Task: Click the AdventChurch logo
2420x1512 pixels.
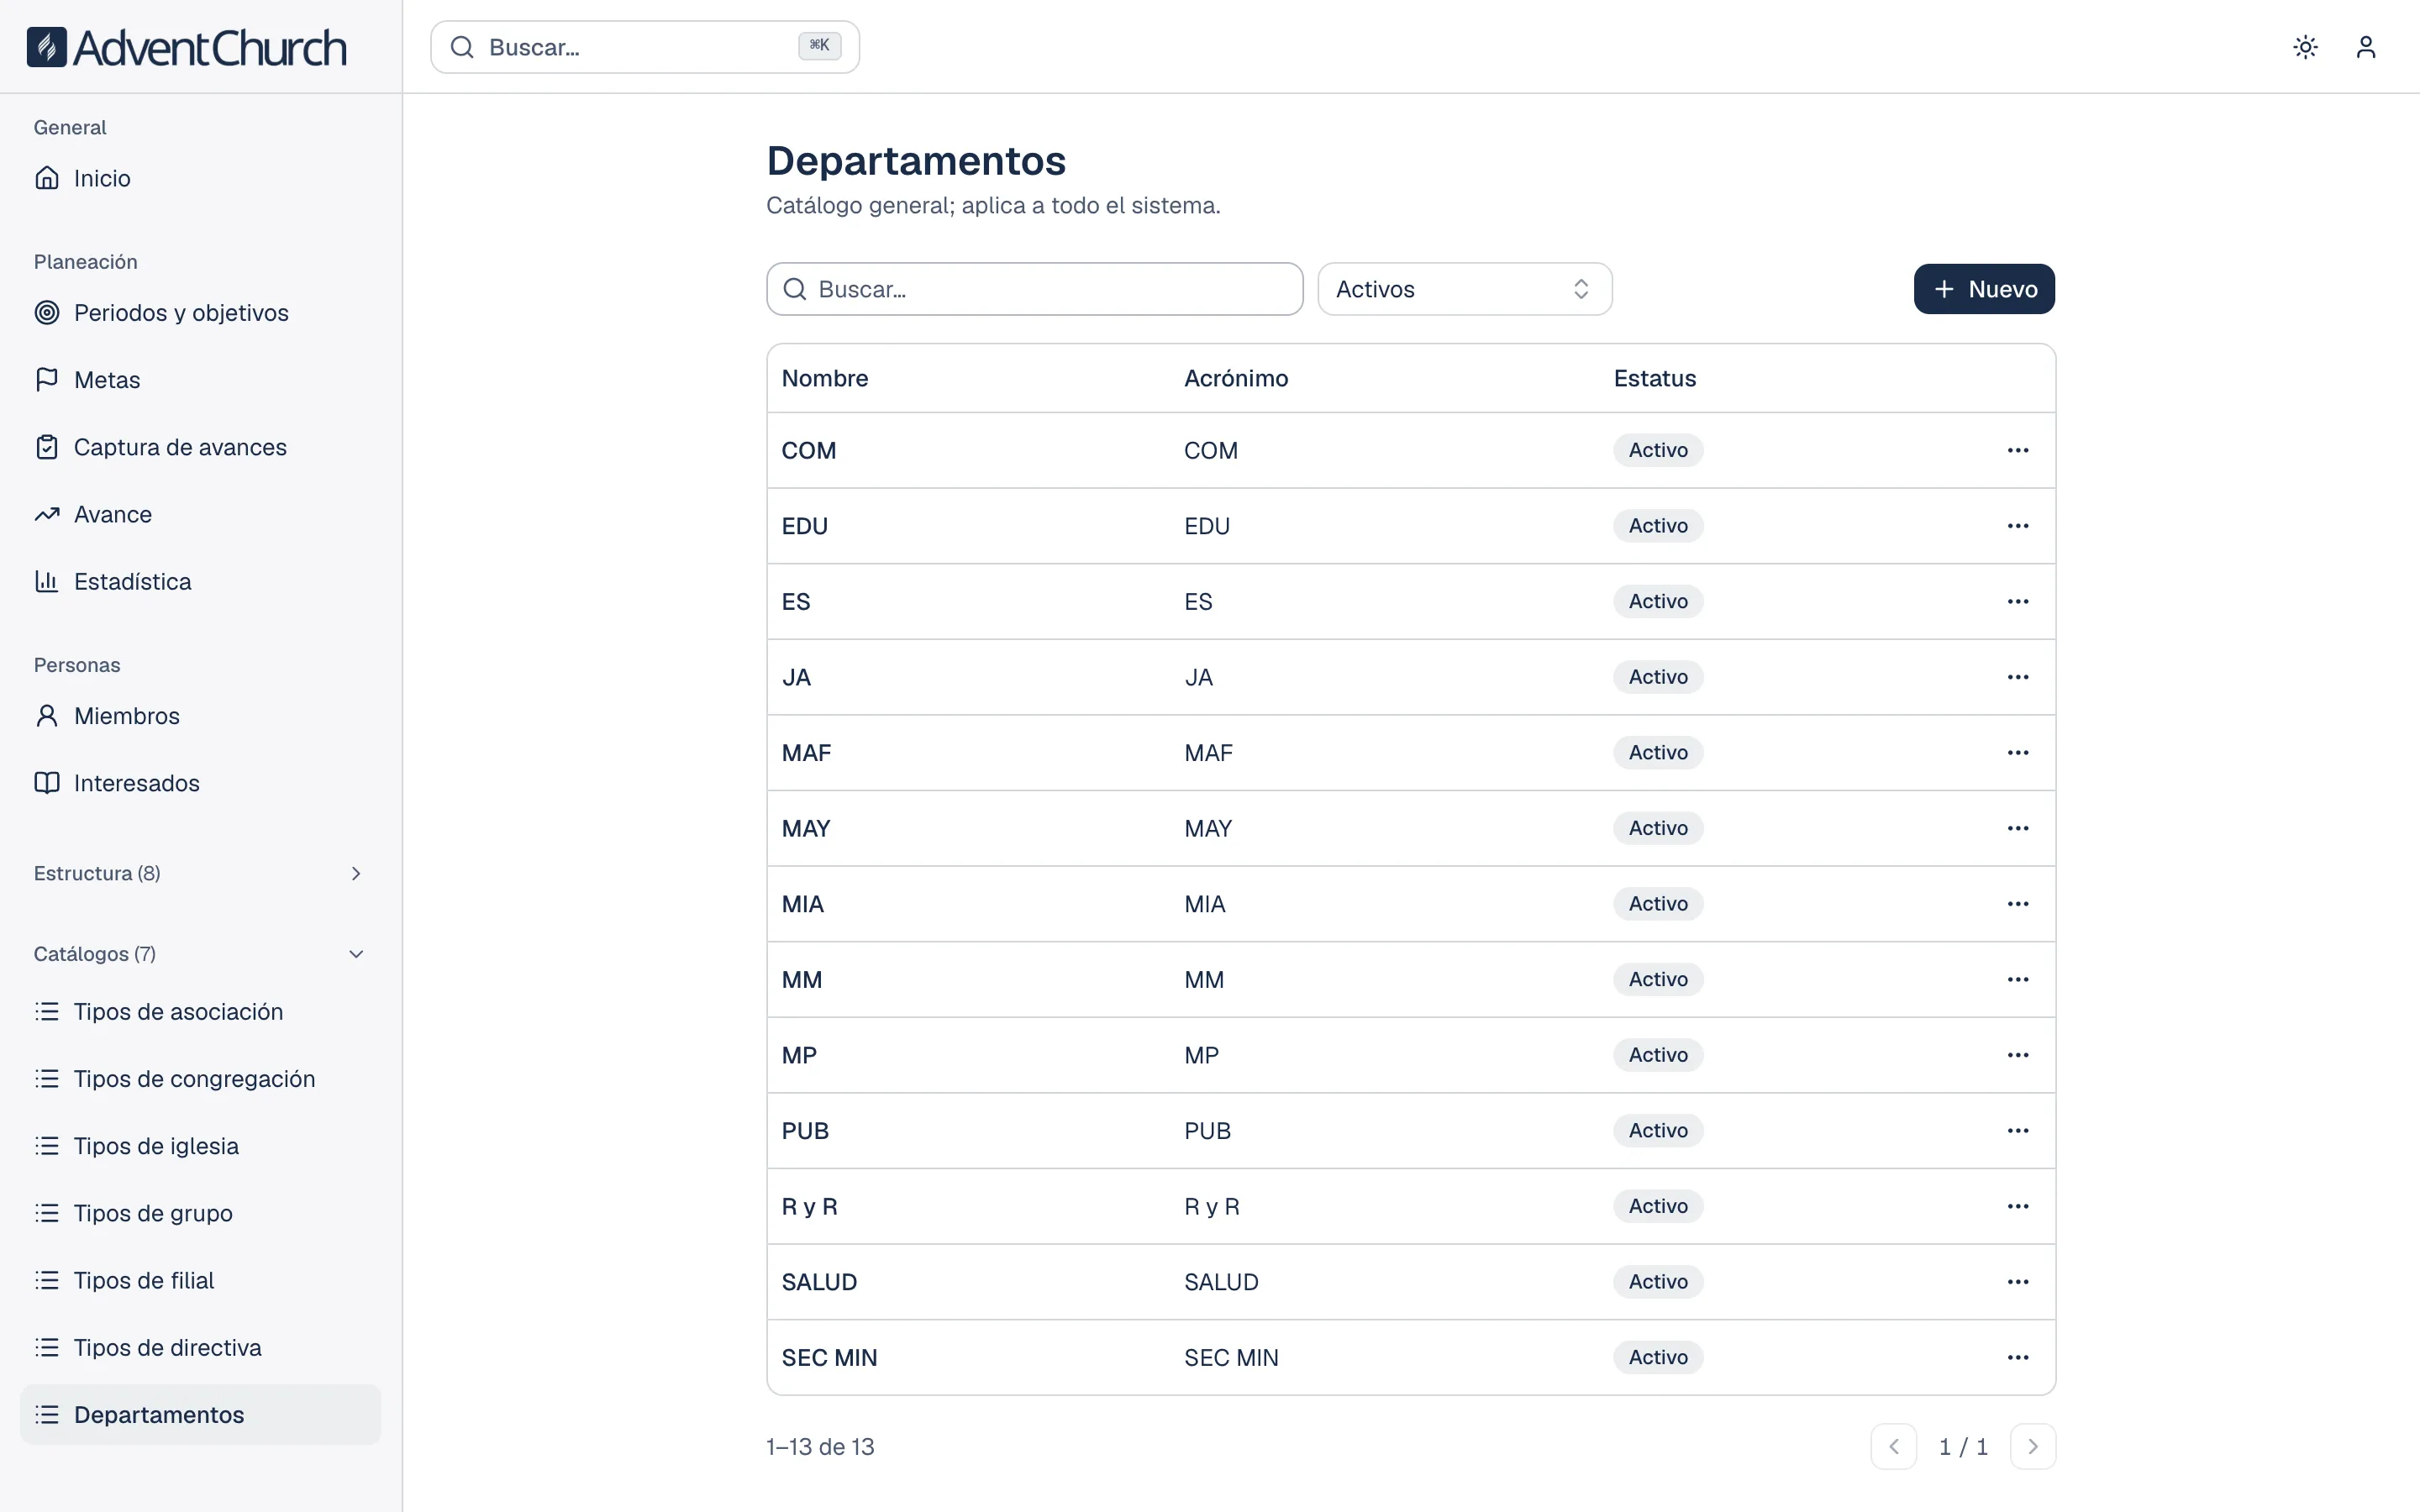Action: 187,47
